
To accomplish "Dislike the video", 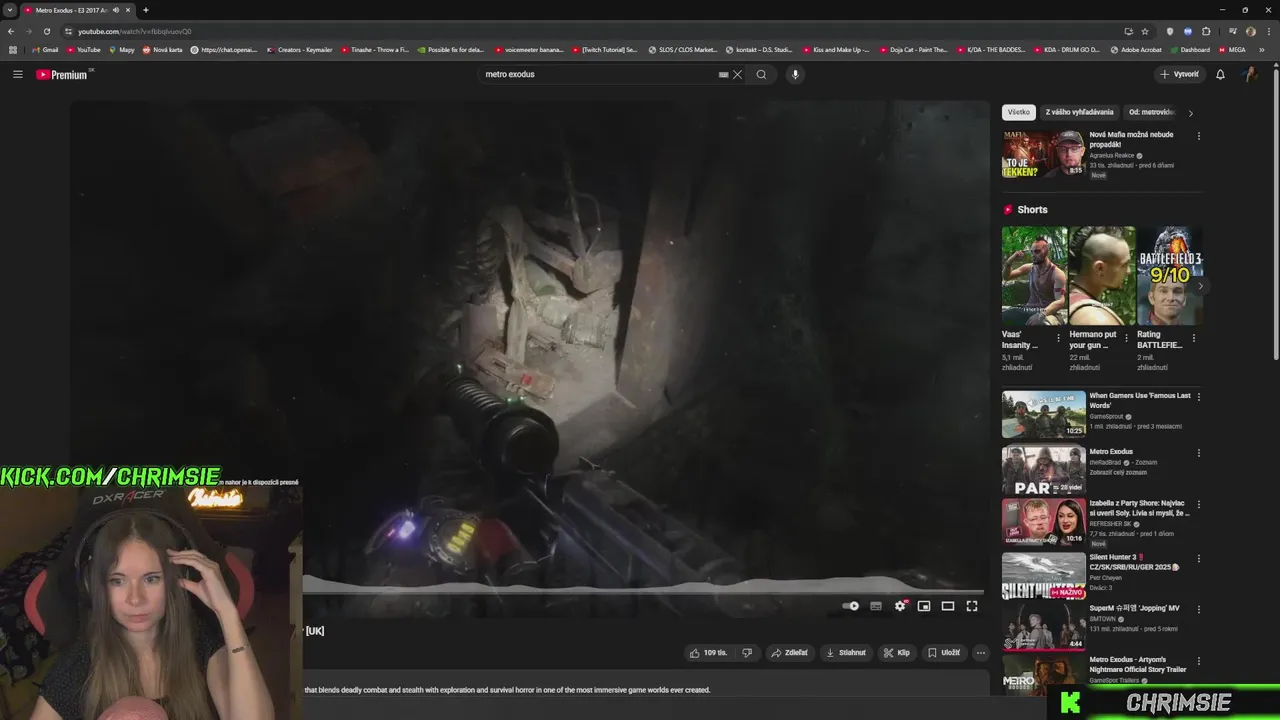I will [x=746, y=653].
